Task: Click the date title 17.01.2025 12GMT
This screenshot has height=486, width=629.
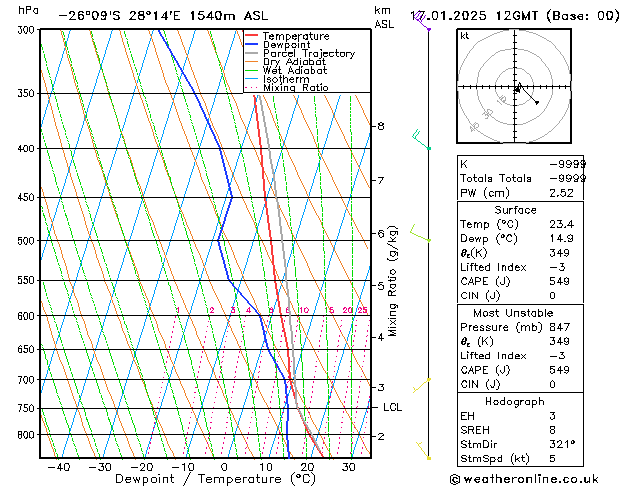Action: [x=475, y=16]
